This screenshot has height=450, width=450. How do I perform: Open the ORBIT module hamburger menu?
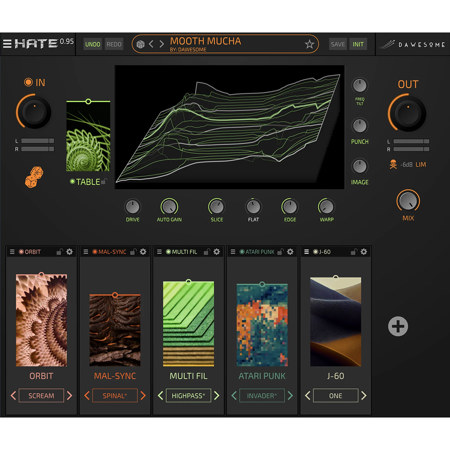(12, 252)
